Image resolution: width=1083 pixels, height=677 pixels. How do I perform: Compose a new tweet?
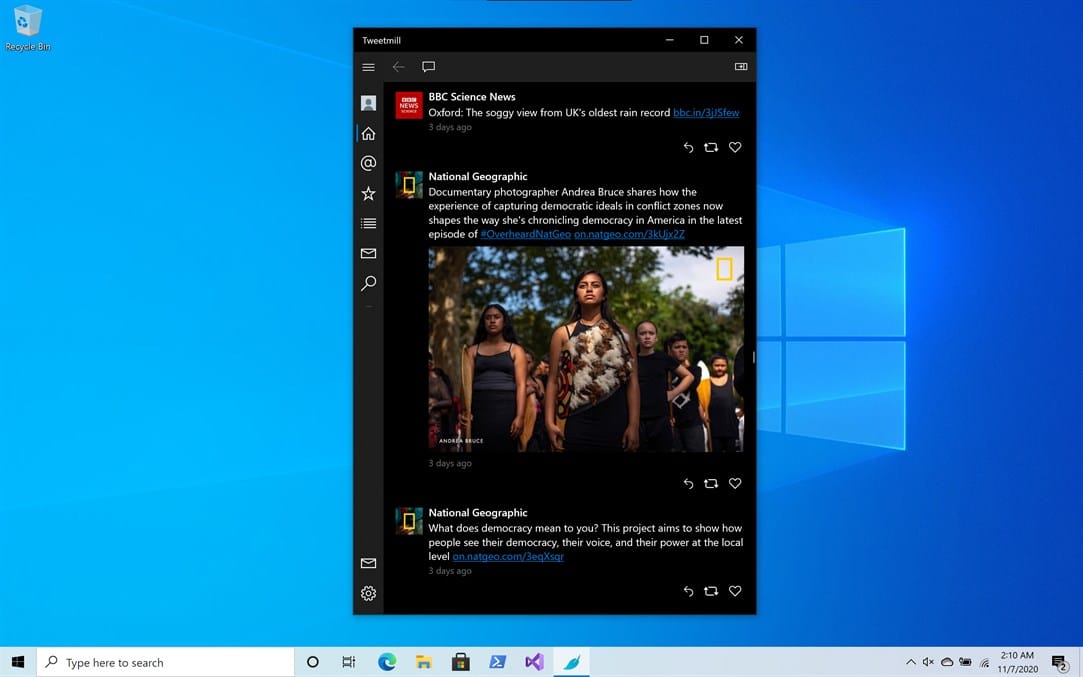tap(428, 67)
